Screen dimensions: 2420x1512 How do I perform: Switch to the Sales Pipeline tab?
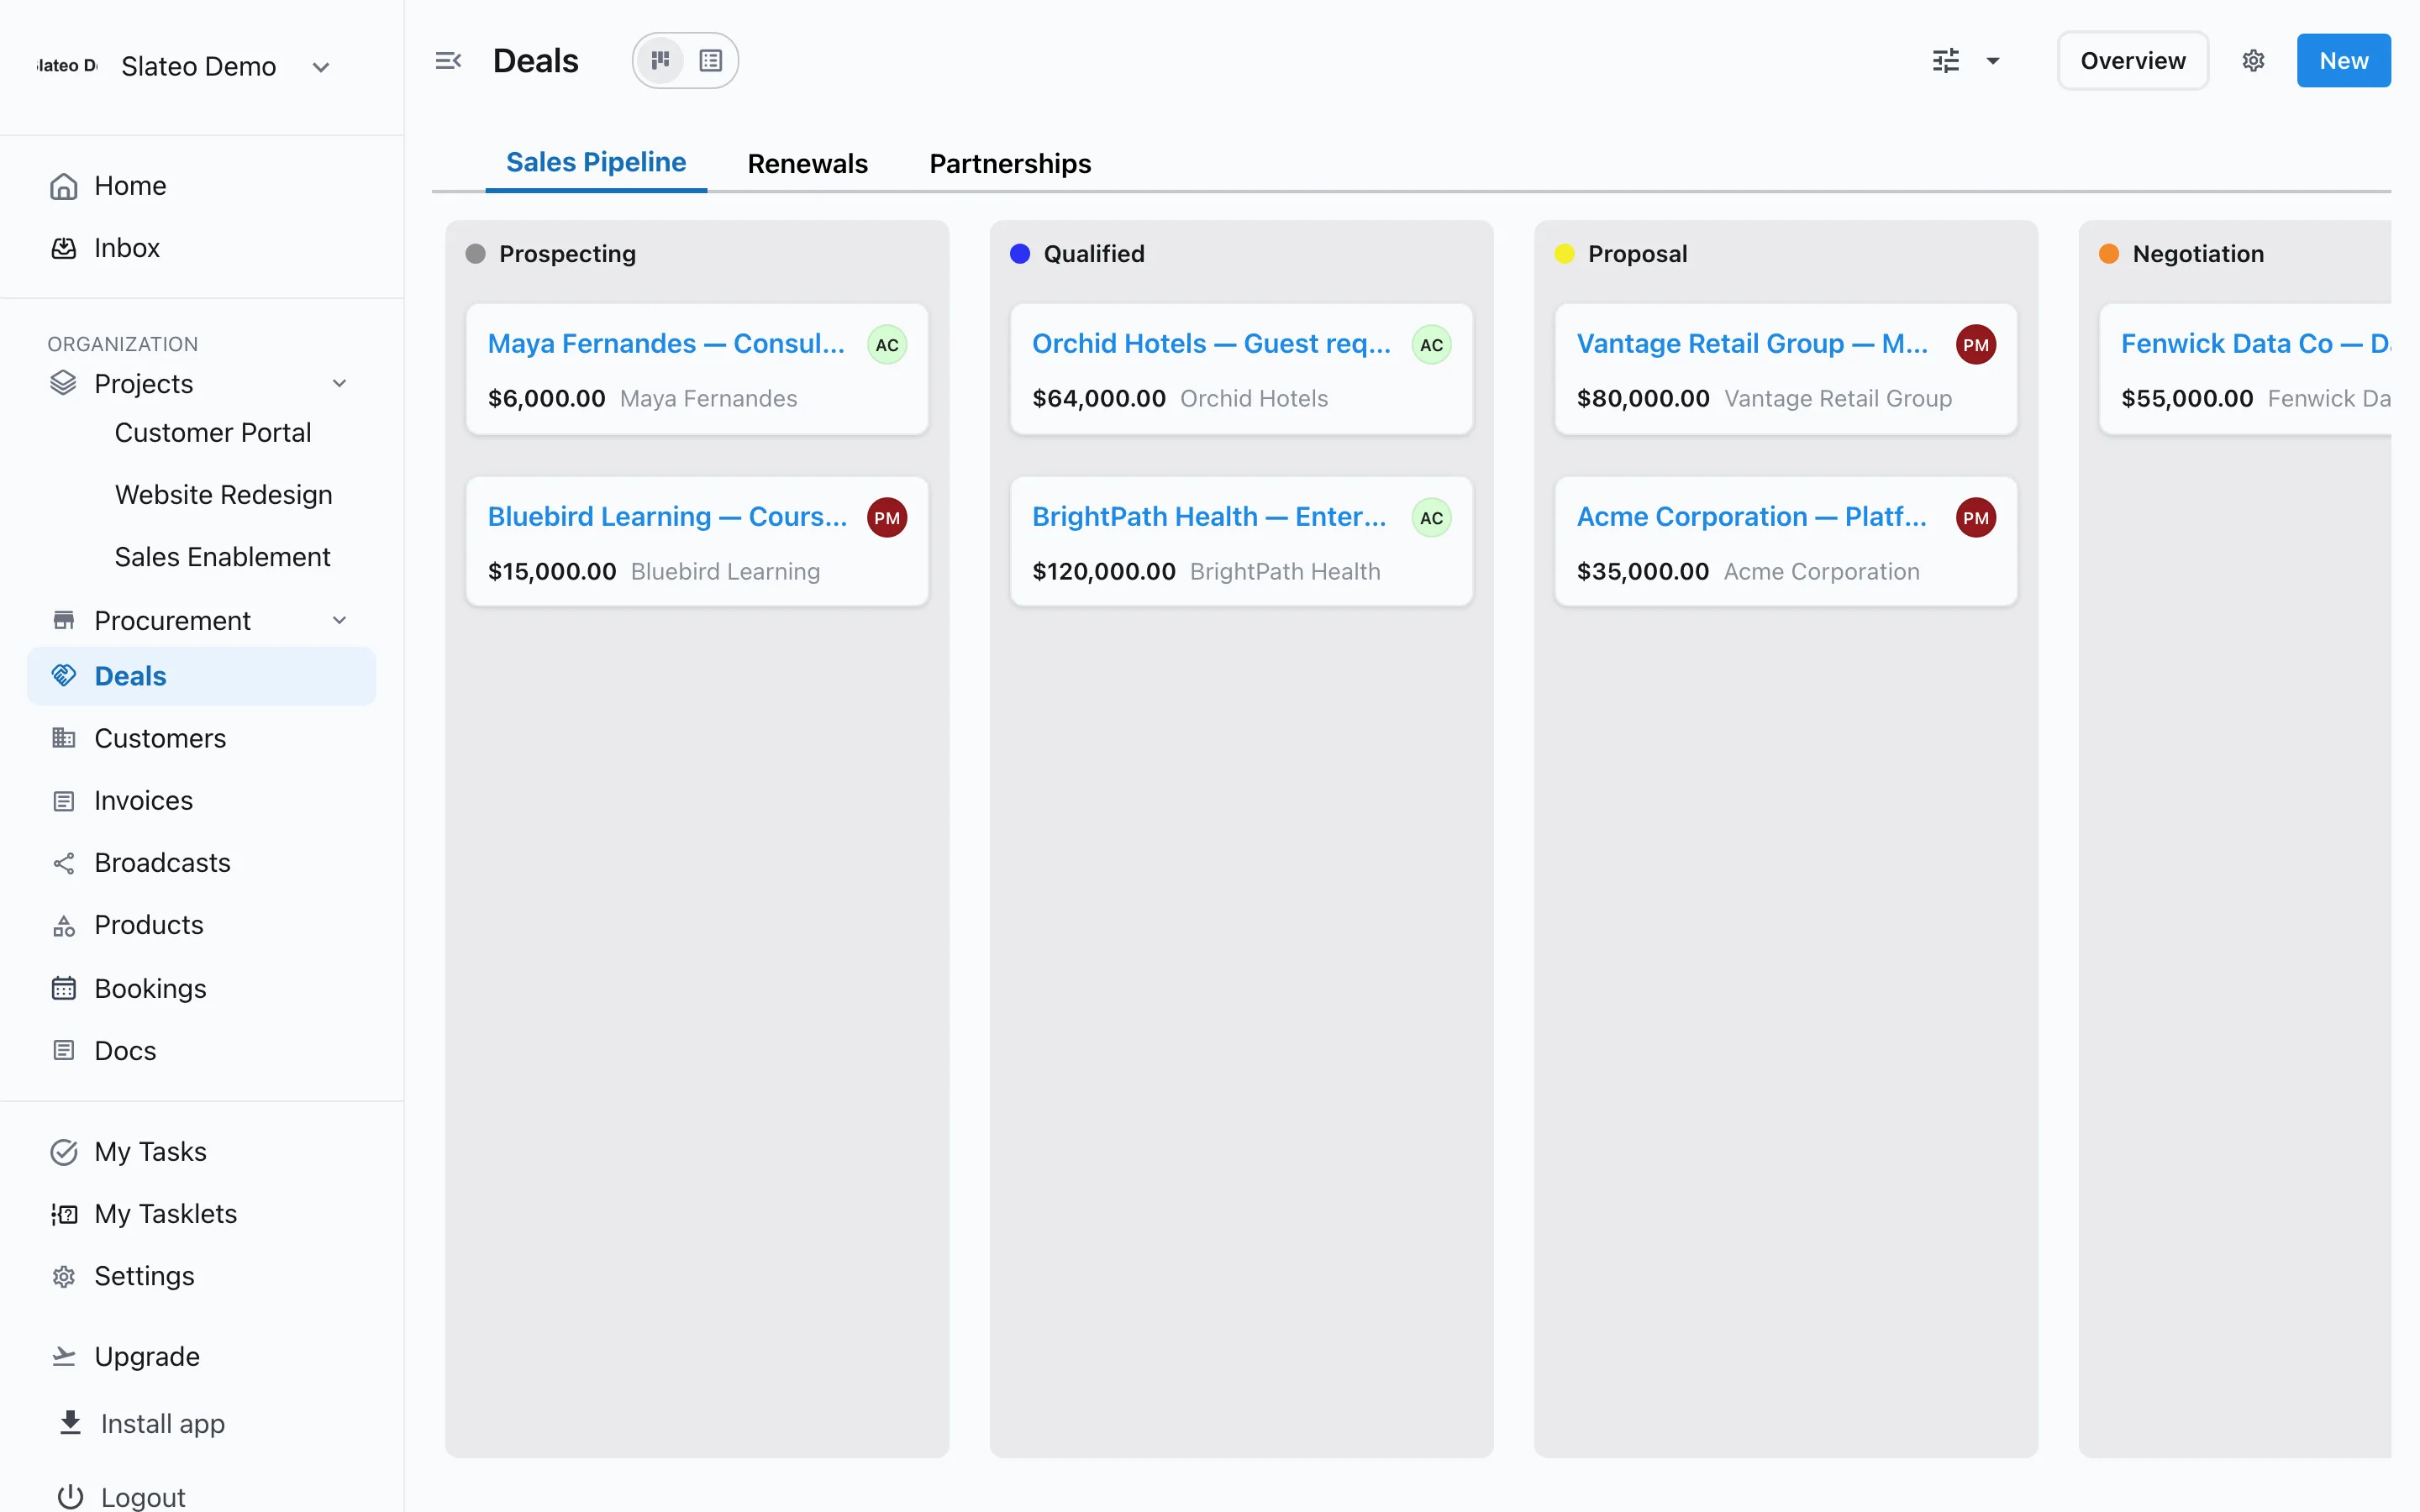tap(596, 163)
